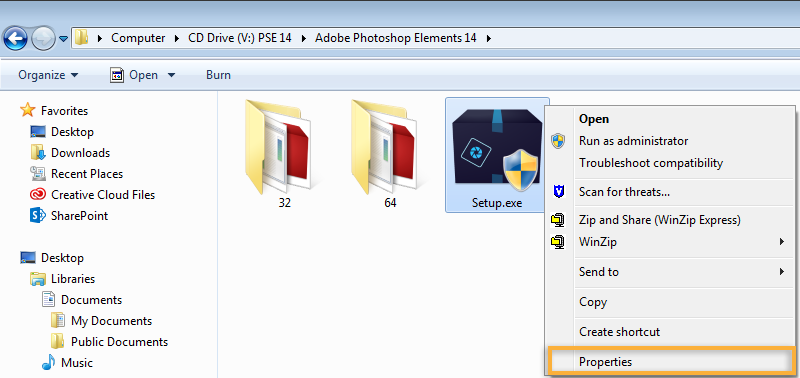
Task: Select the Music library icon
Action: pyautogui.click(x=48, y=363)
